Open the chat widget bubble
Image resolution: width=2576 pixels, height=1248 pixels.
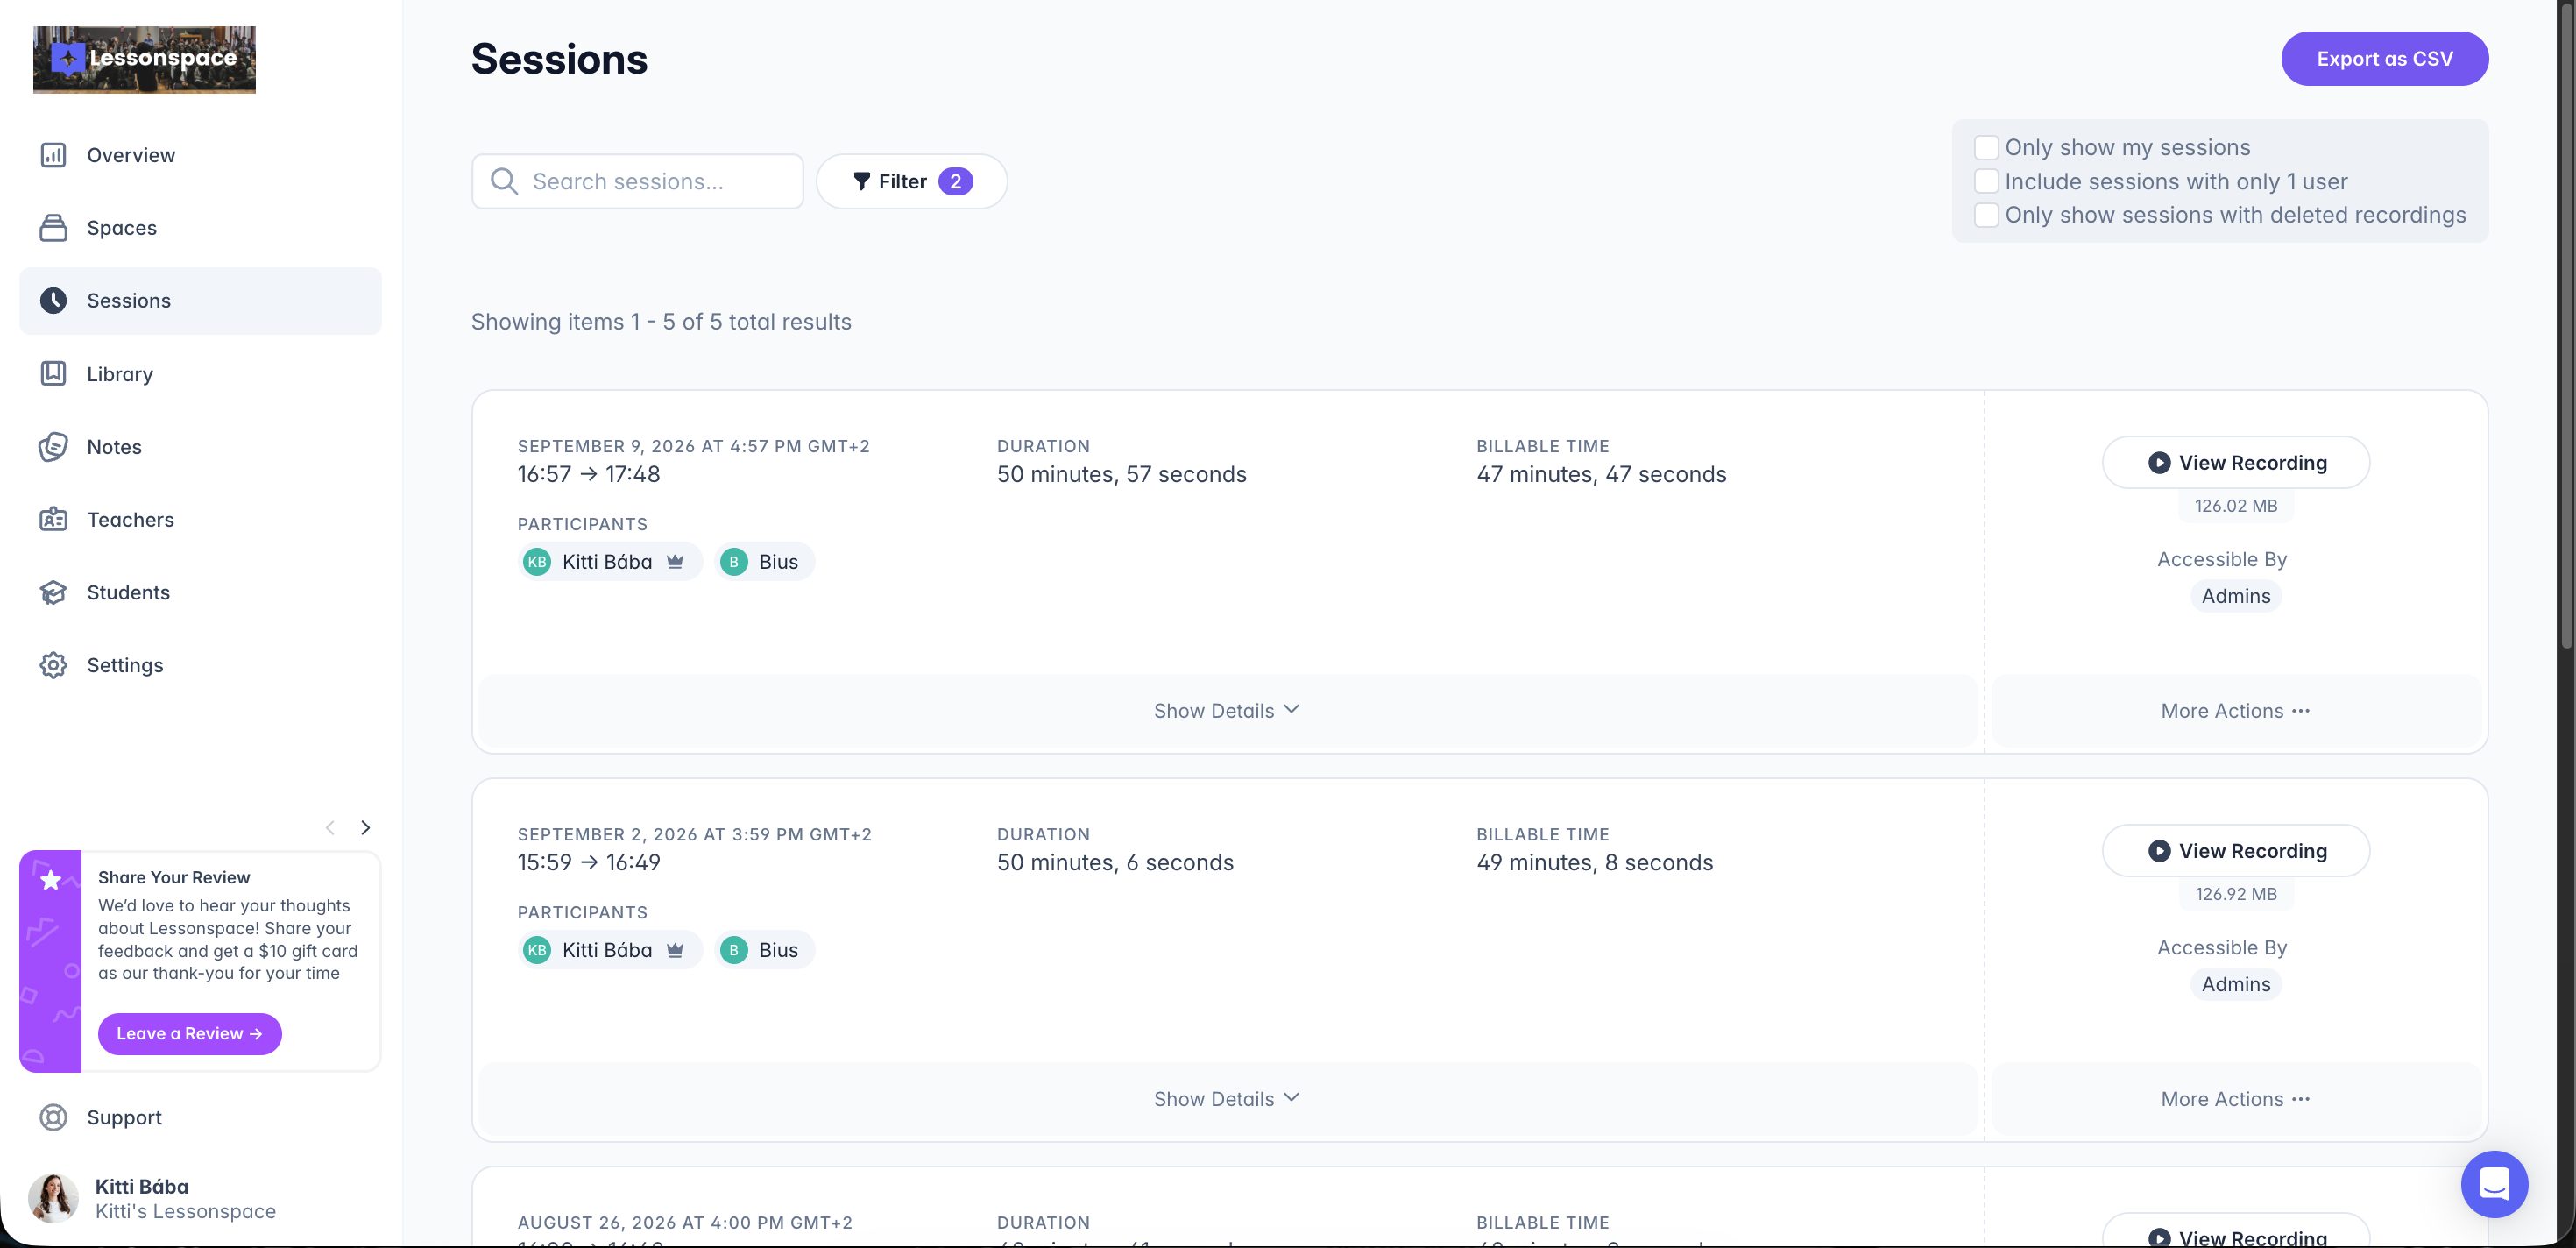(x=2494, y=1184)
